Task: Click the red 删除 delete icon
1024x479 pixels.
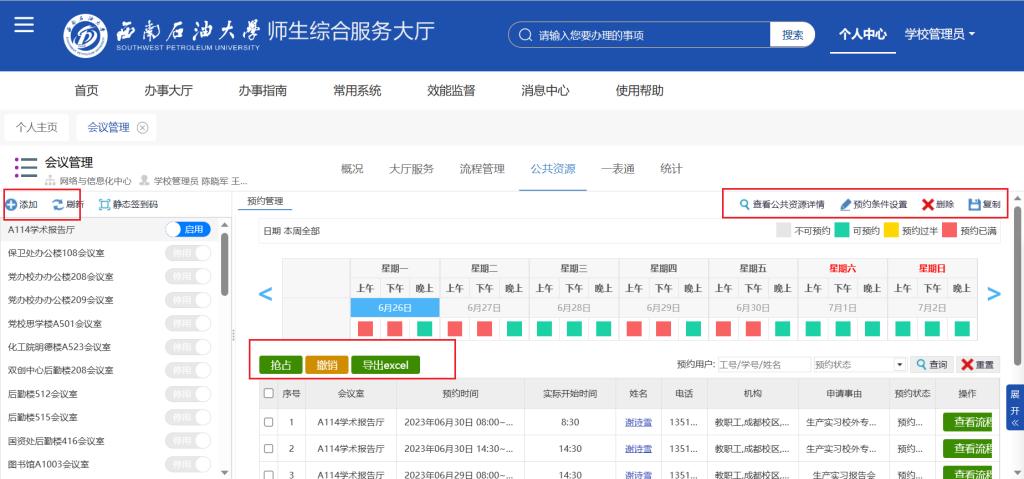Action: click(x=928, y=204)
